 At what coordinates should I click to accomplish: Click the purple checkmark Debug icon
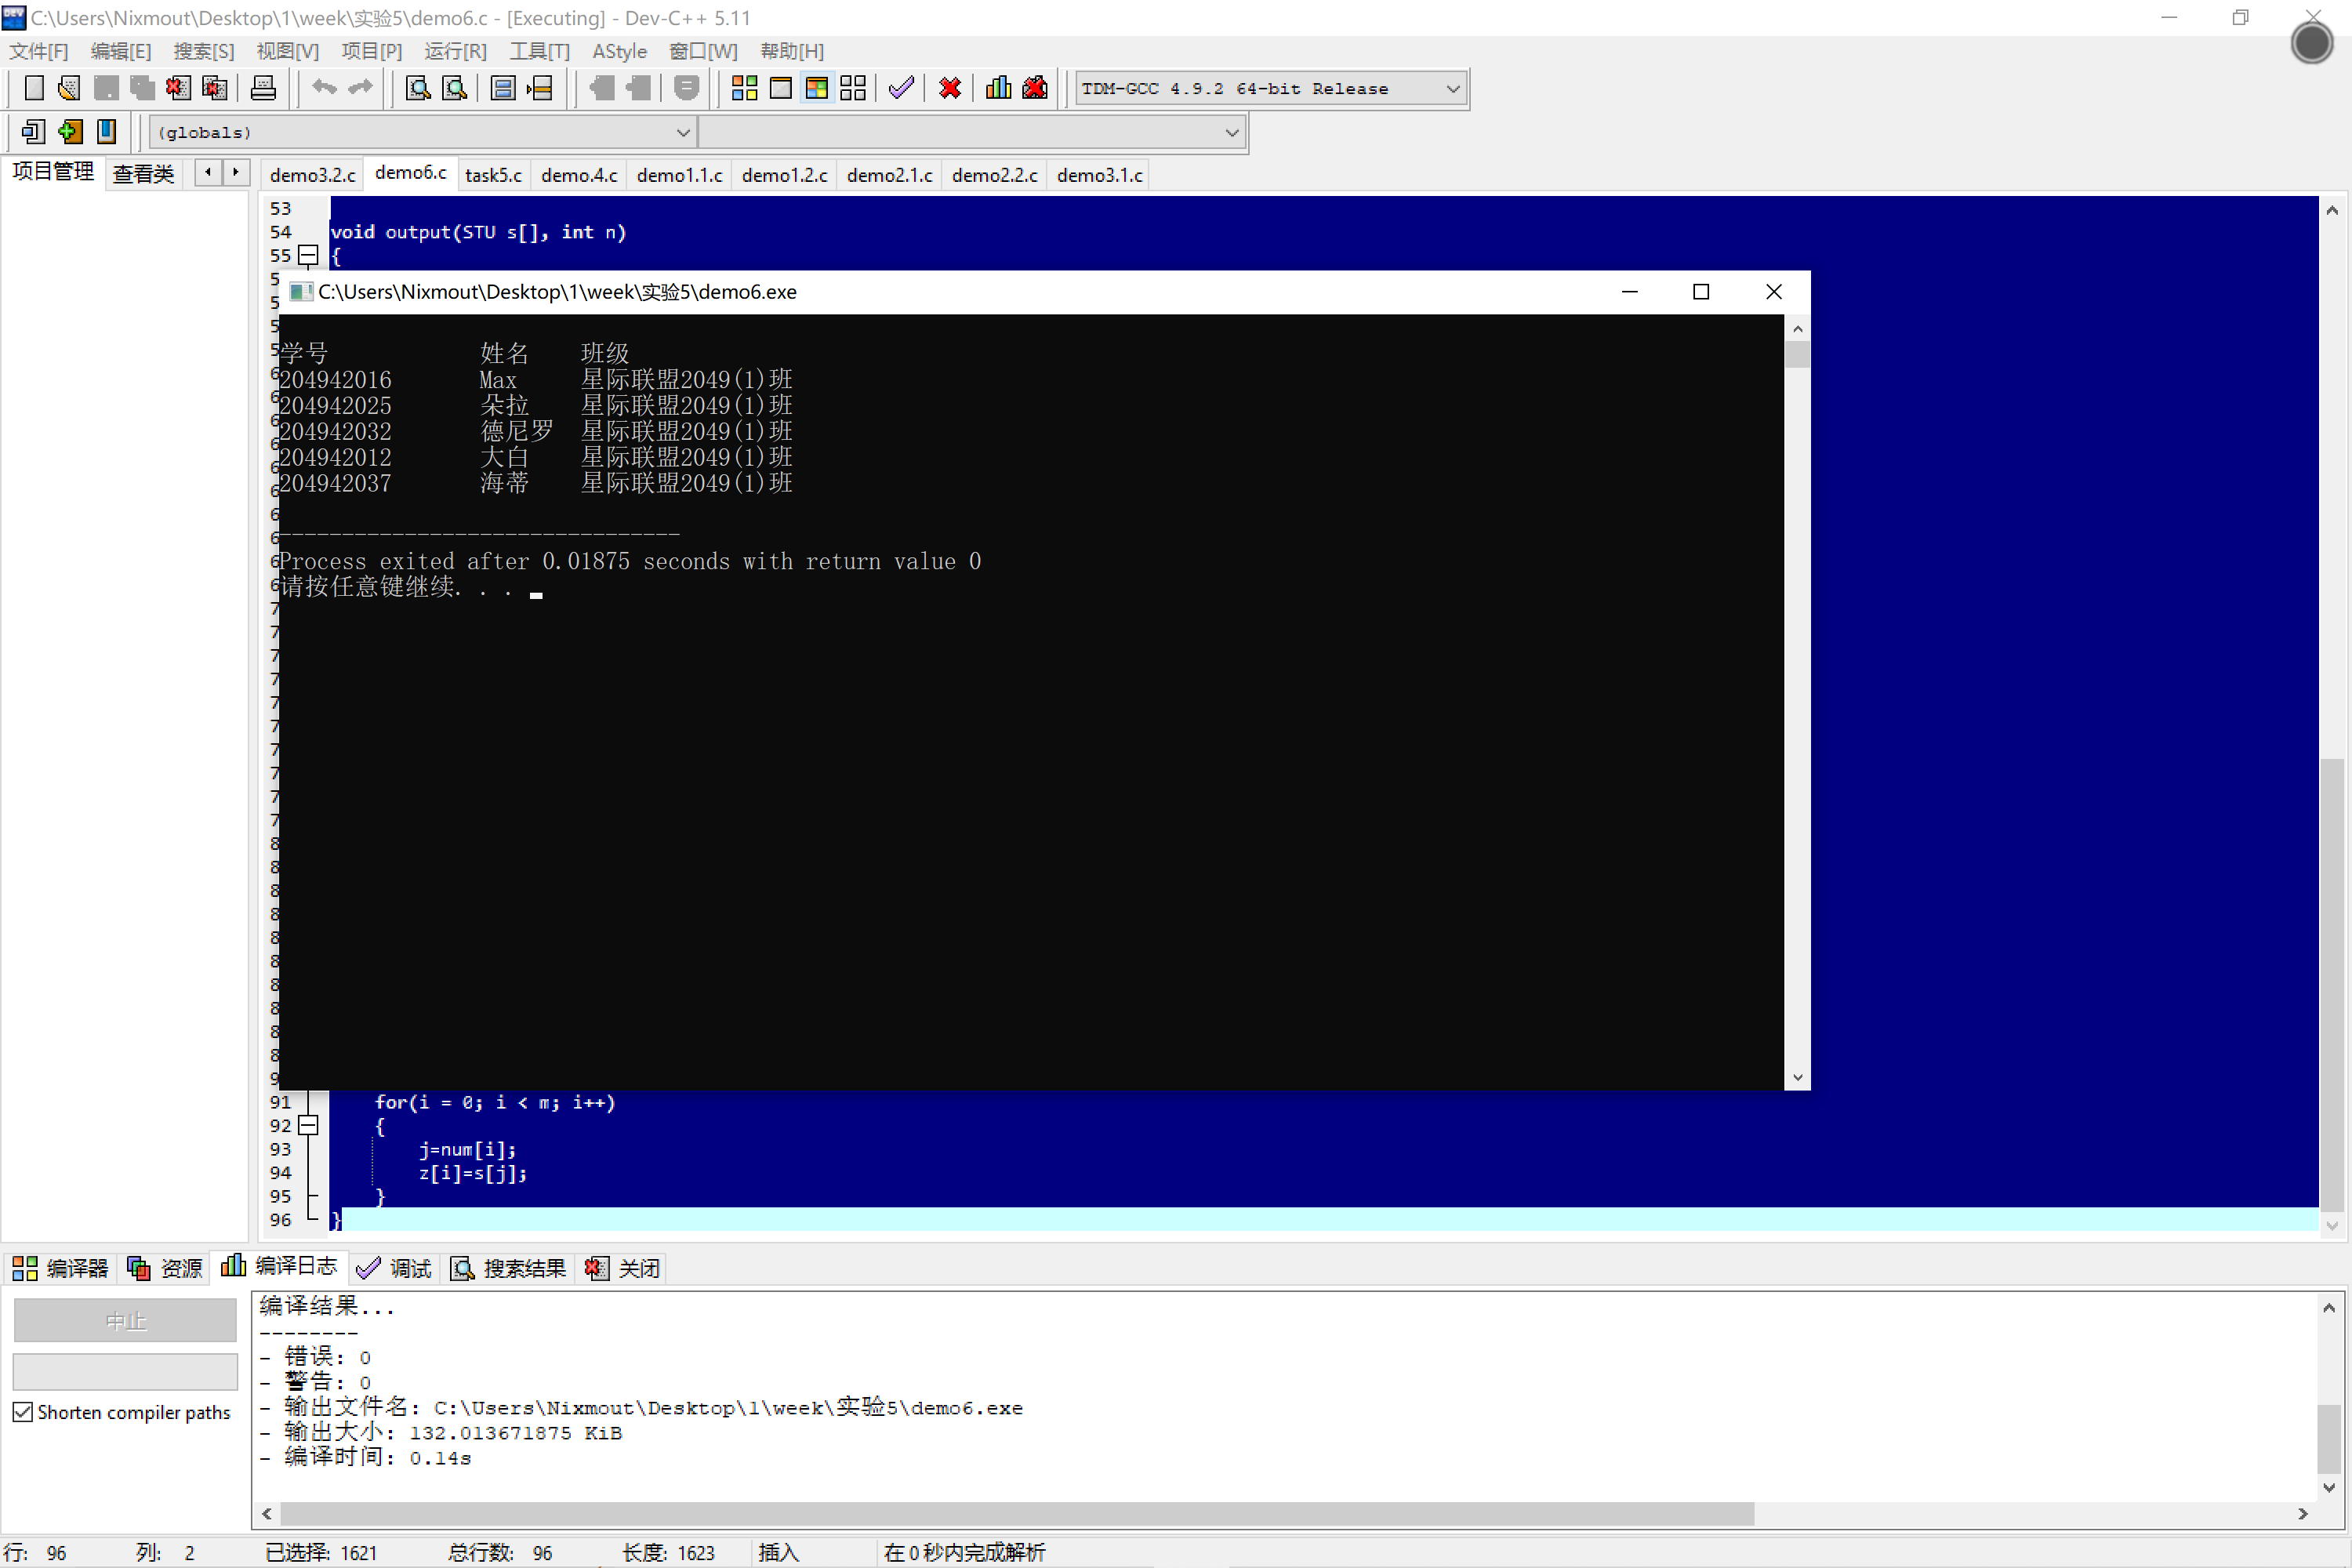[901, 88]
